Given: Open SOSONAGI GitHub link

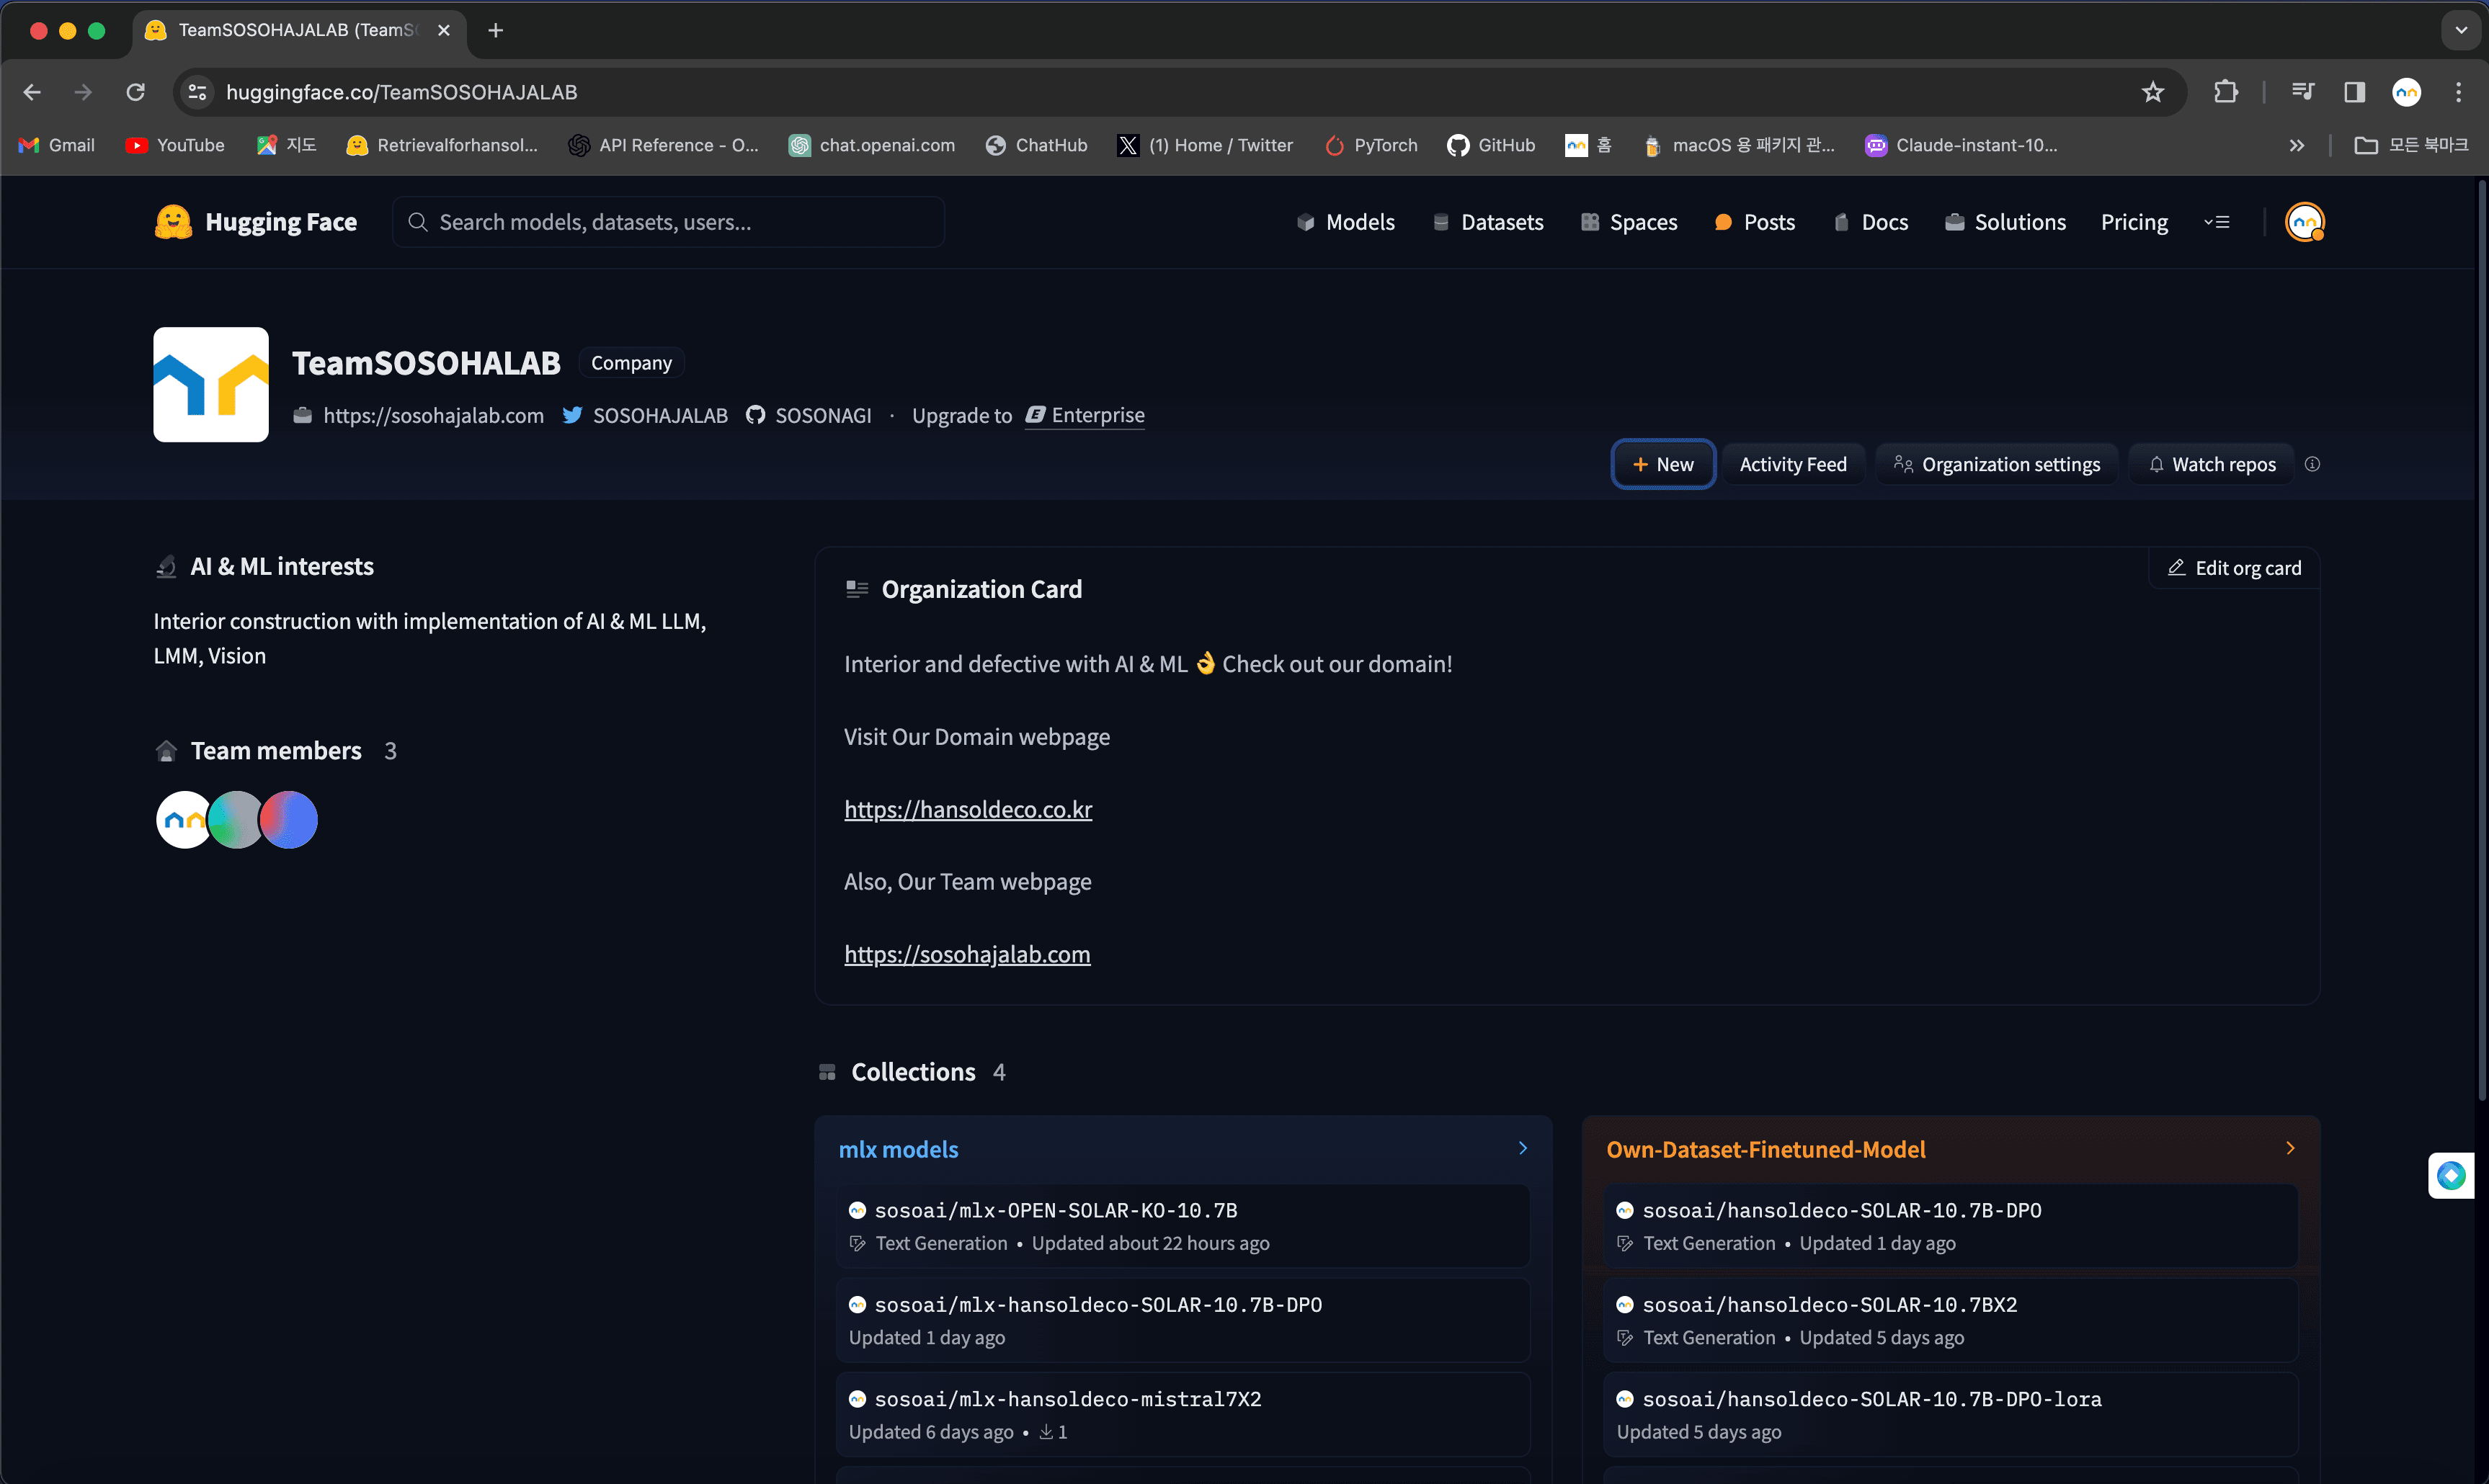Looking at the screenshot, I should coord(809,415).
